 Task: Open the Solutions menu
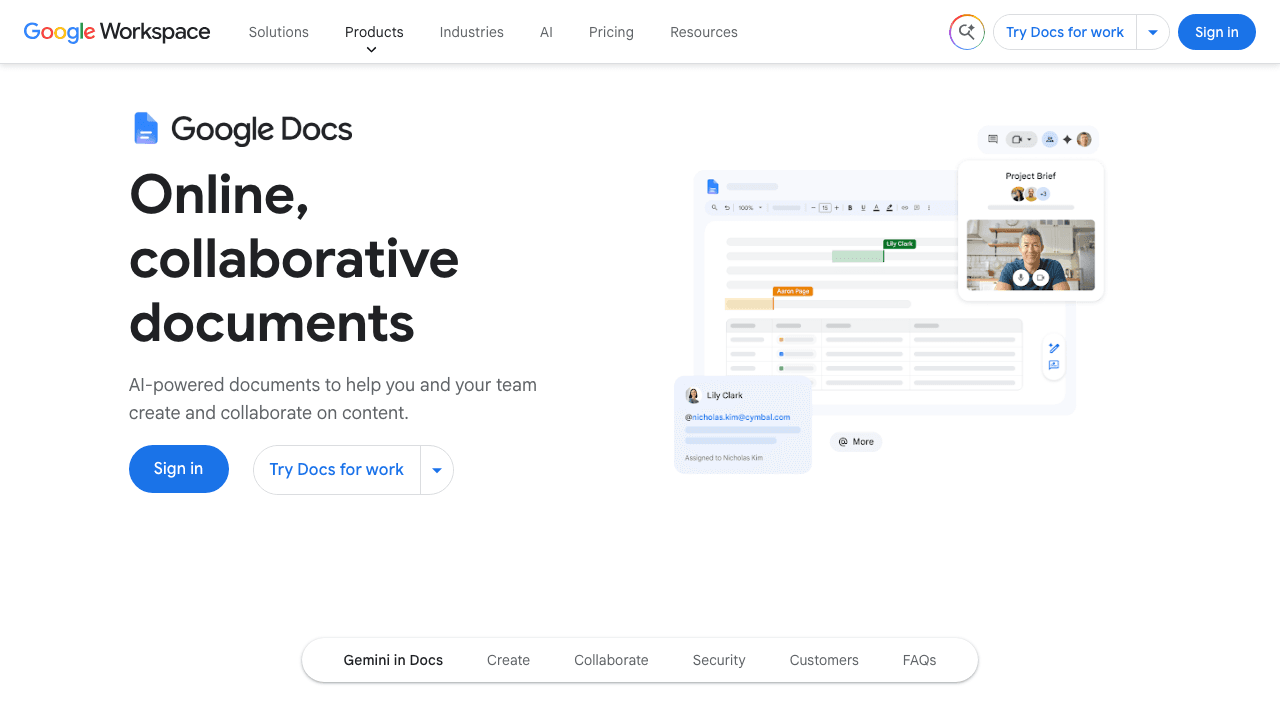(x=279, y=32)
